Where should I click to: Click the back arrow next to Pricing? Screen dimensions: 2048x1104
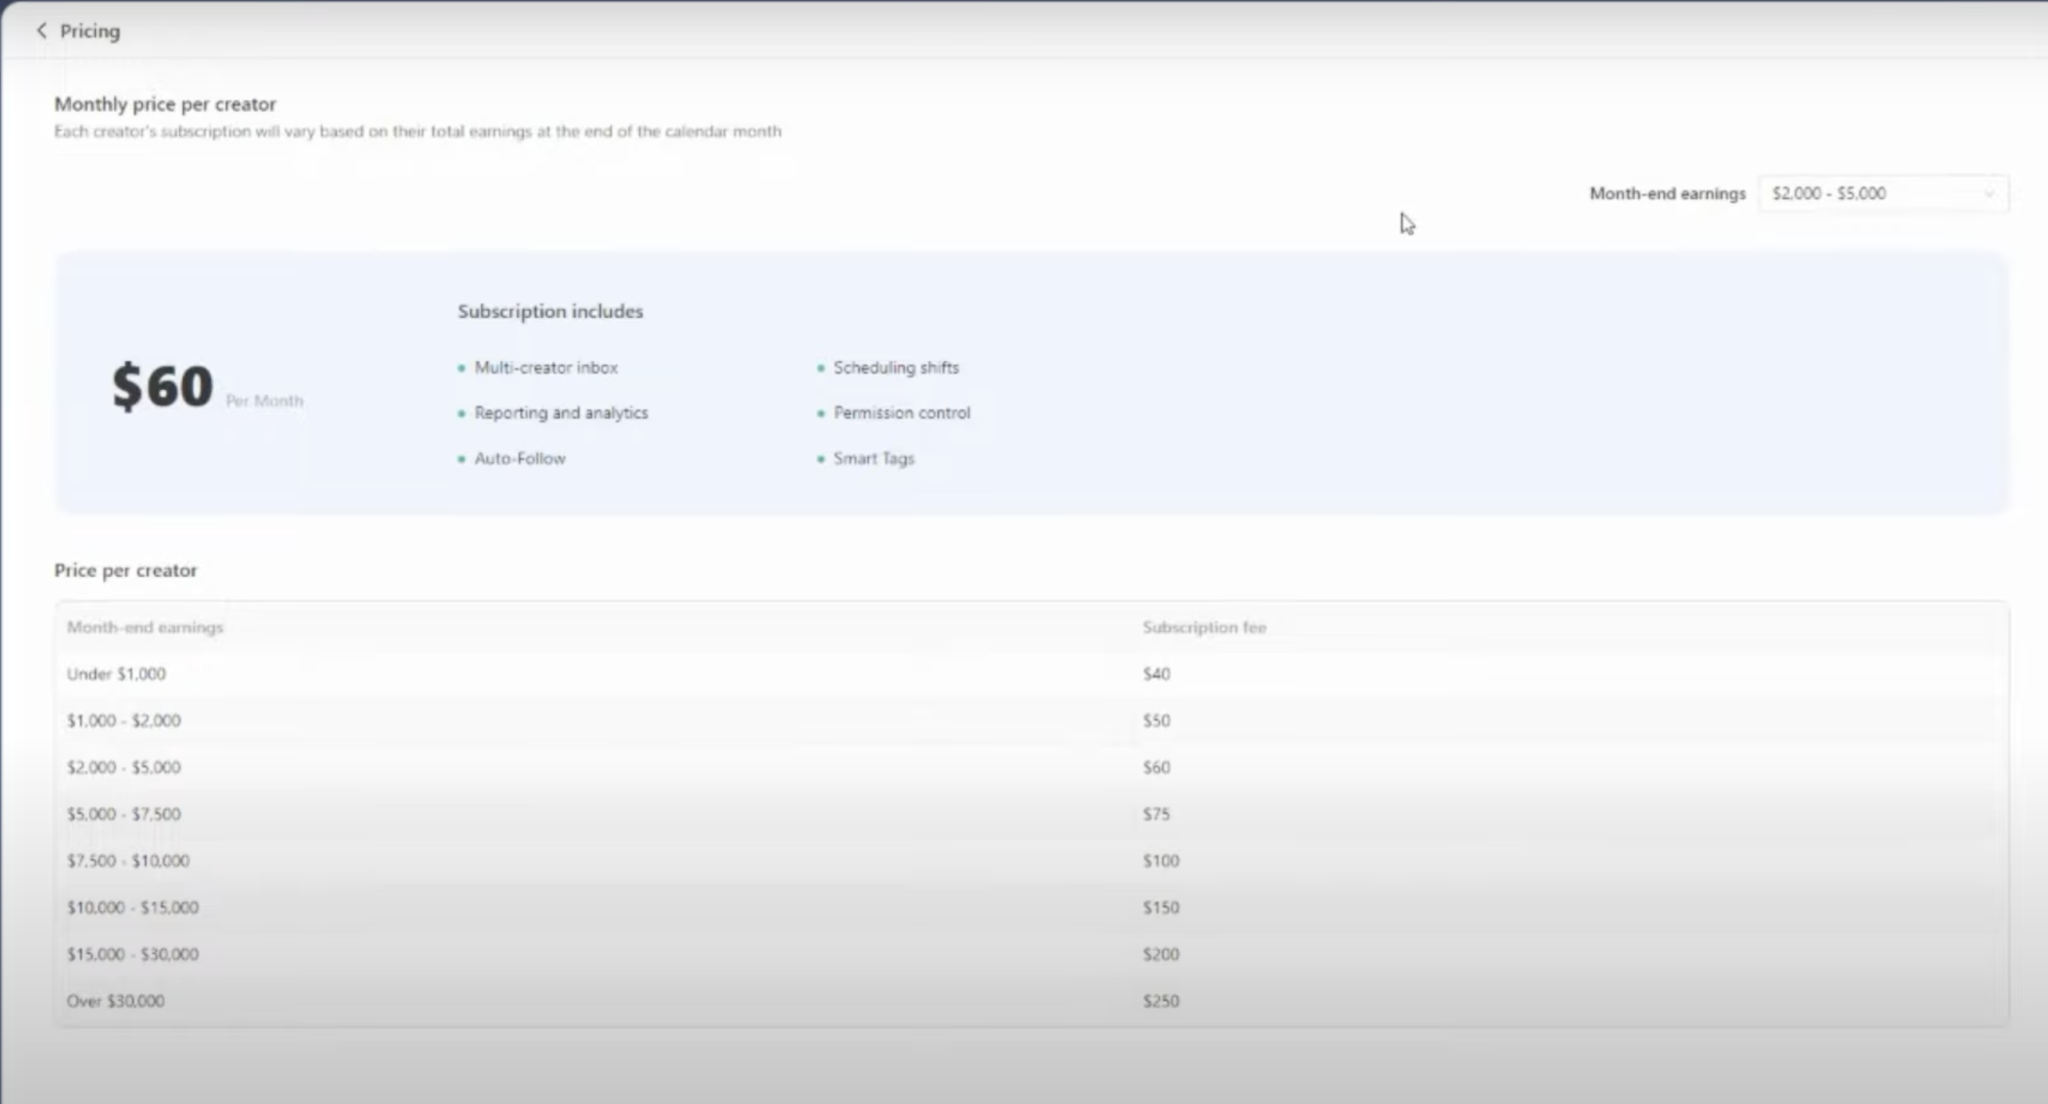41,31
